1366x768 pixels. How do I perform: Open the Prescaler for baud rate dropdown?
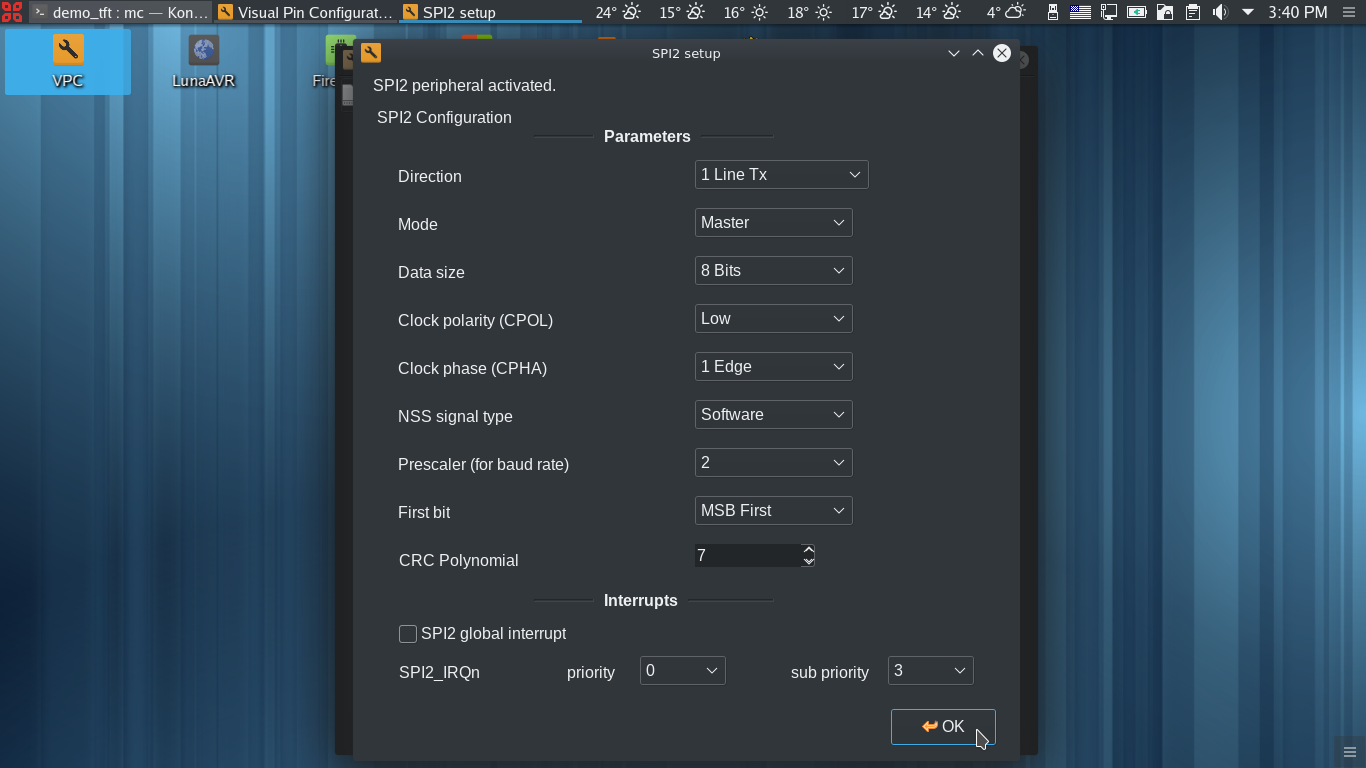pyautogui.click(x=773, y=463)
